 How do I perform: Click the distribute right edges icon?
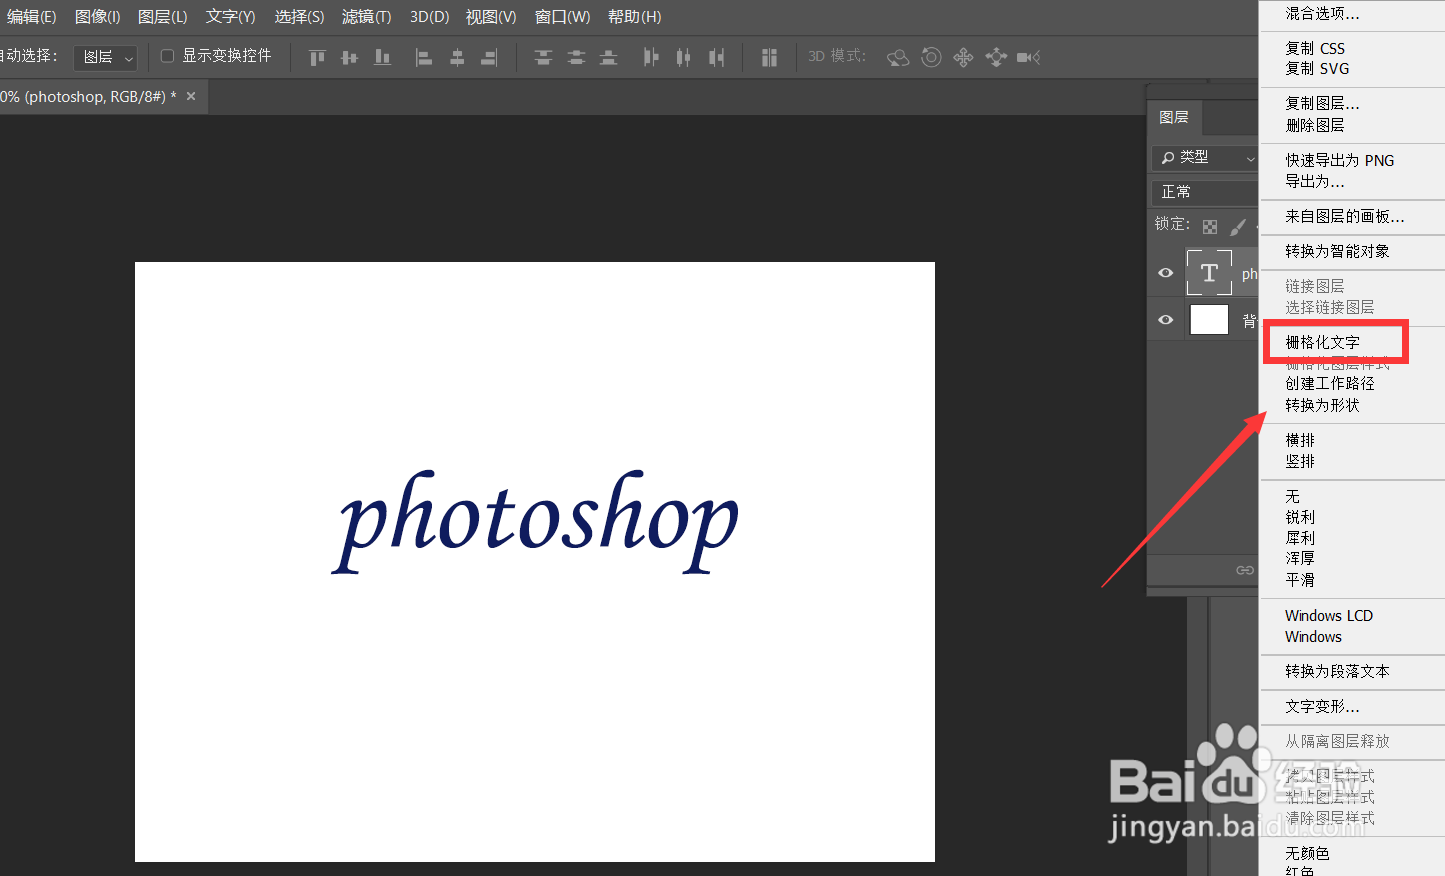coord(716,58)
